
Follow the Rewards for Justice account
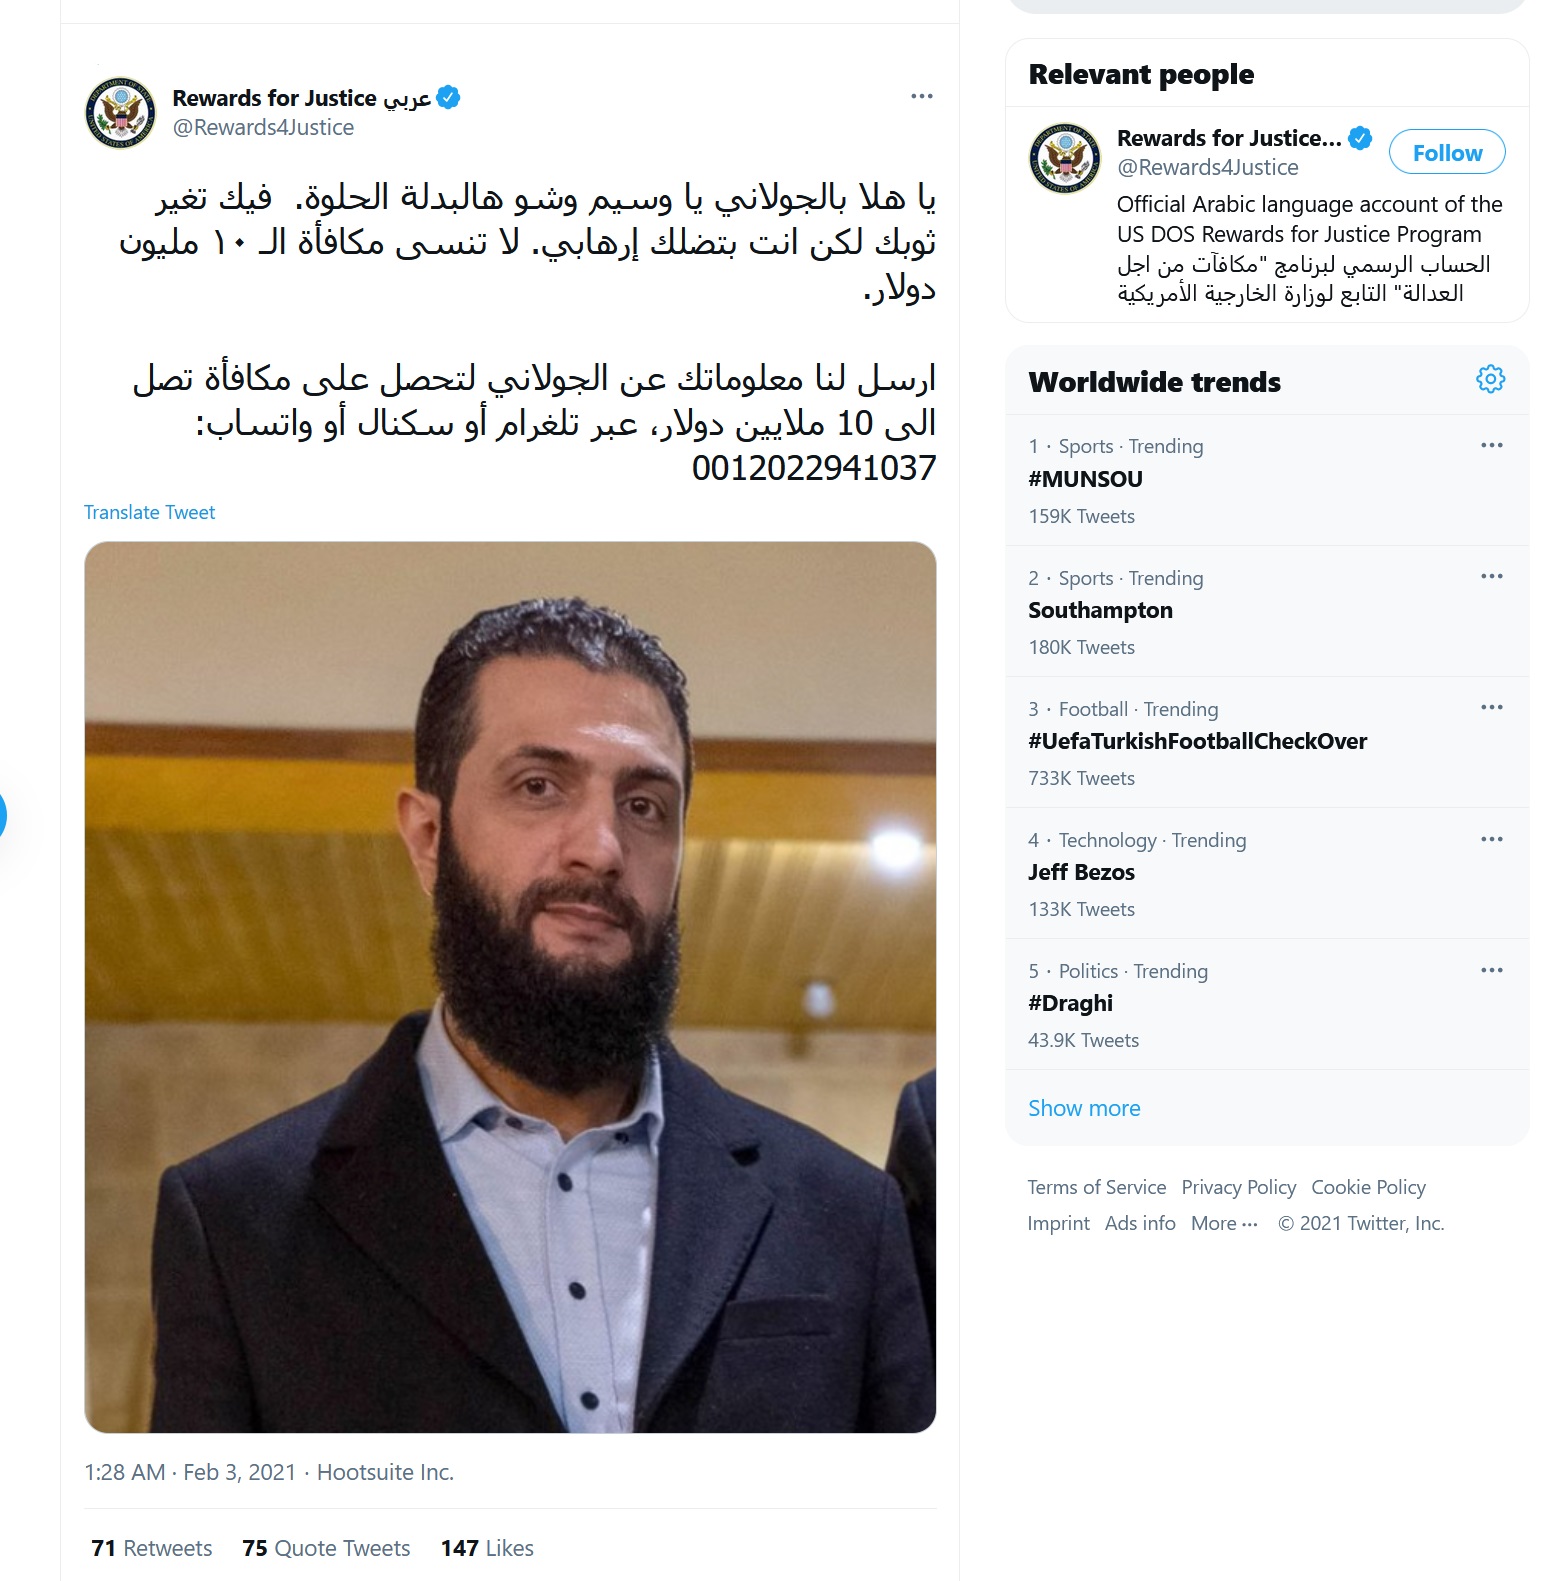click(x=1447, y=153)
